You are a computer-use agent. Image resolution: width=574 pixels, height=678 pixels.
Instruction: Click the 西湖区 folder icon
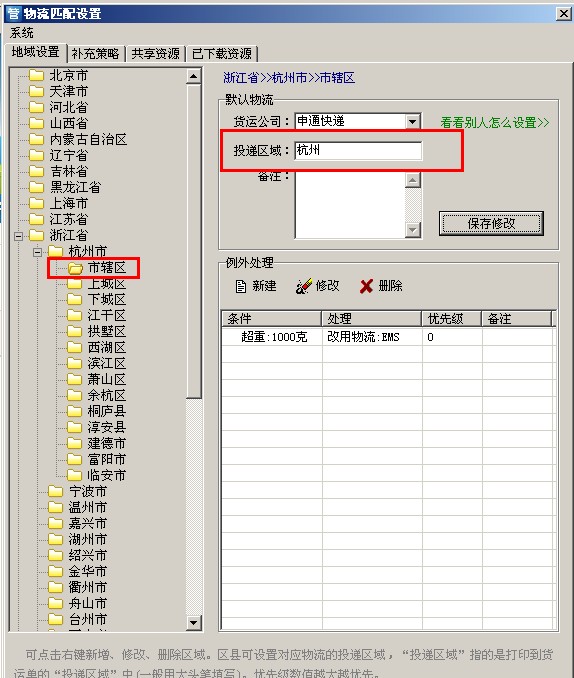tap(74, 347)
